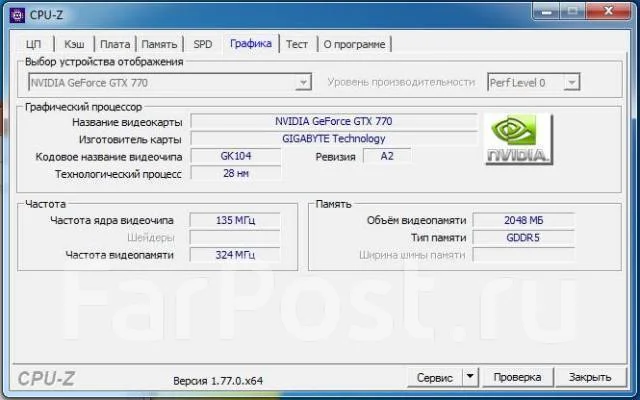Minimize the CPU-Z window
640x400 pixels.
[x=547, y=12]
